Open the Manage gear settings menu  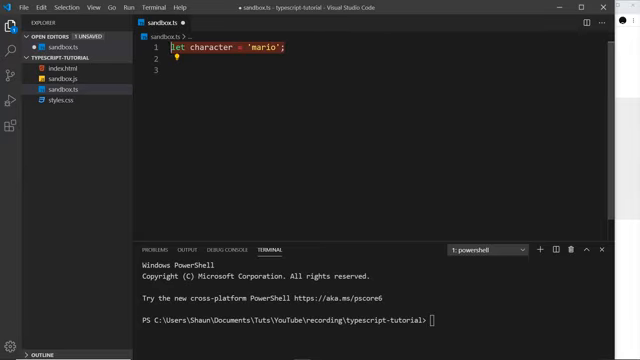coord(10,347)
